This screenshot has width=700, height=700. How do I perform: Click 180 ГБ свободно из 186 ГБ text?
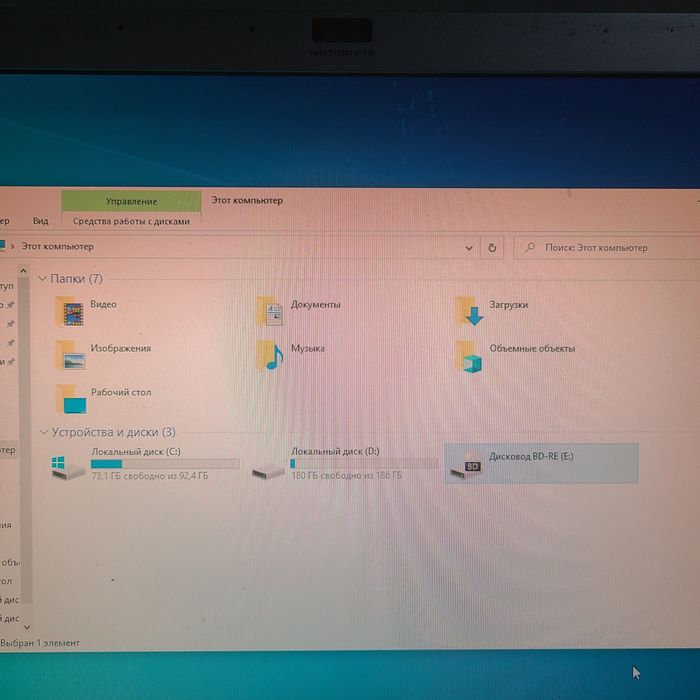point(347,475)
